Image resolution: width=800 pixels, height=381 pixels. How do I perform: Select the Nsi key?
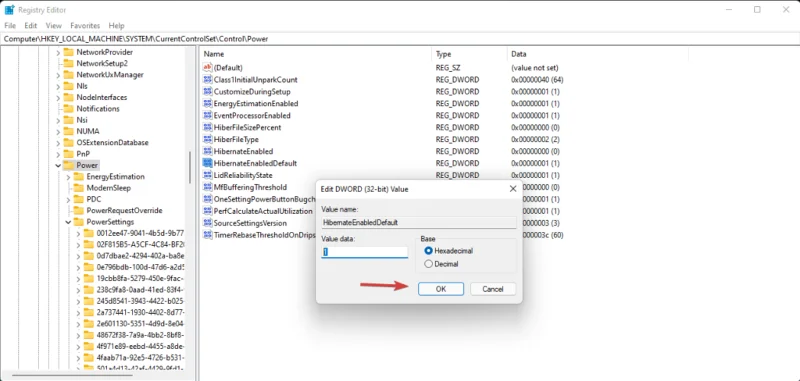82,120
